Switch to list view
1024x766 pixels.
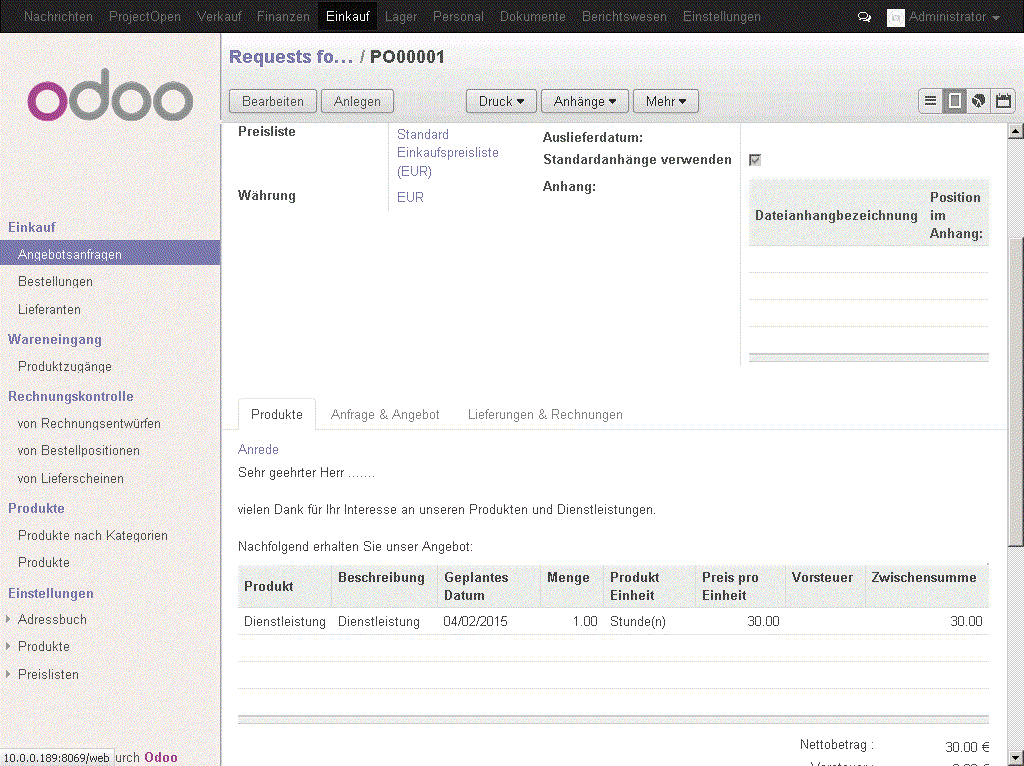(x=930, y=101)
